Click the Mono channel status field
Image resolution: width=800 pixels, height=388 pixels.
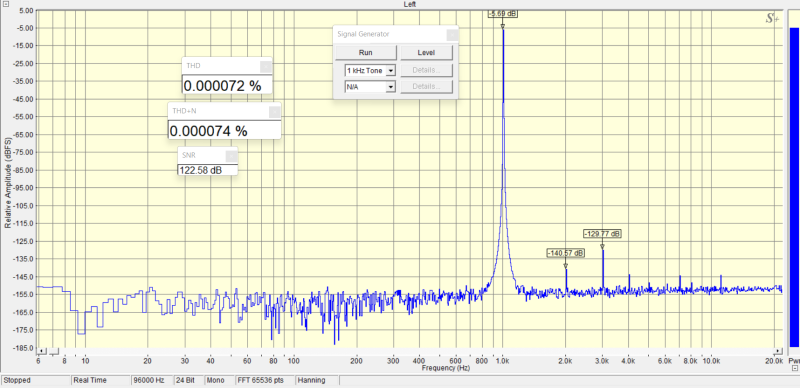[218, 380]
